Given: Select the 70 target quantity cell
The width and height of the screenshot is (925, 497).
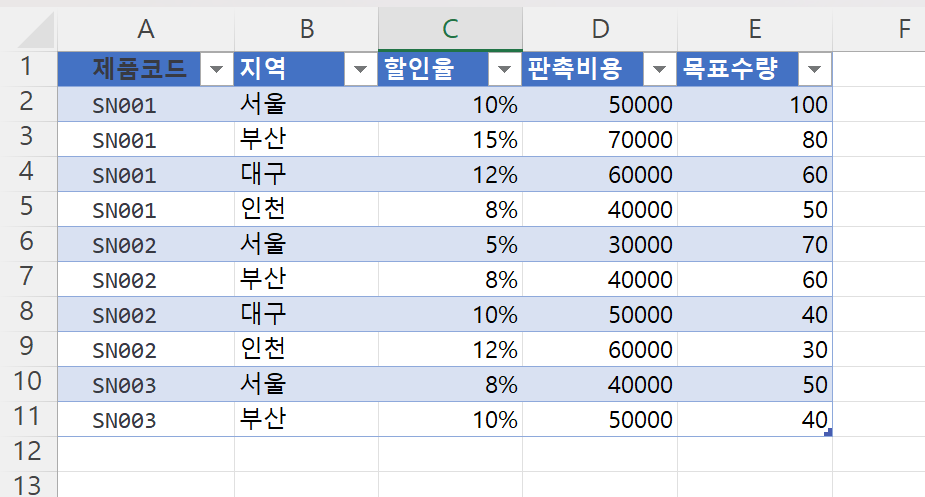Looking at the screenshot, I should coord(755,244).
